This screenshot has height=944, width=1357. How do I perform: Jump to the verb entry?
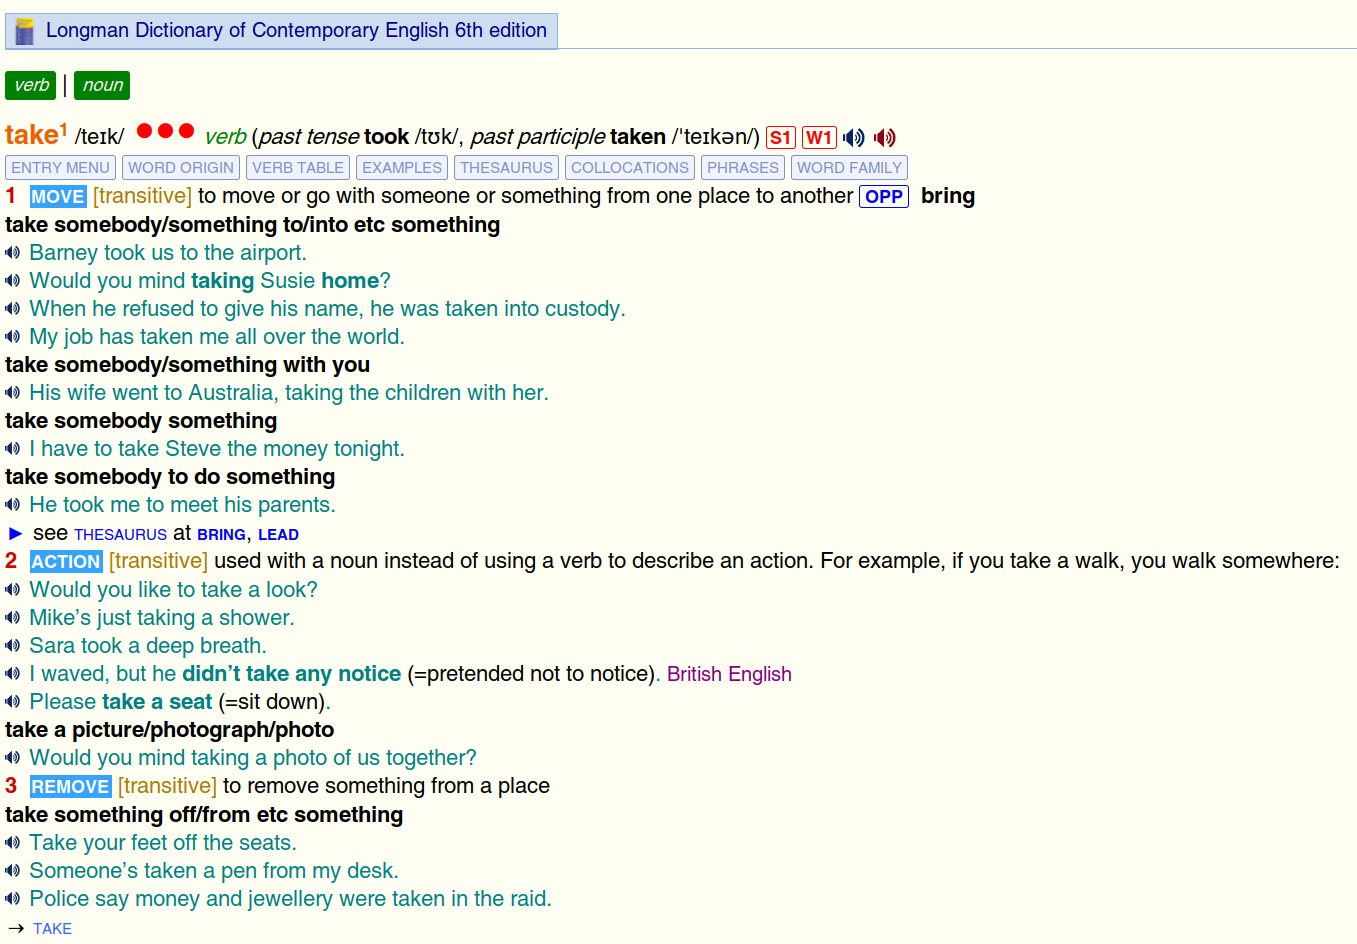point(31,86)
